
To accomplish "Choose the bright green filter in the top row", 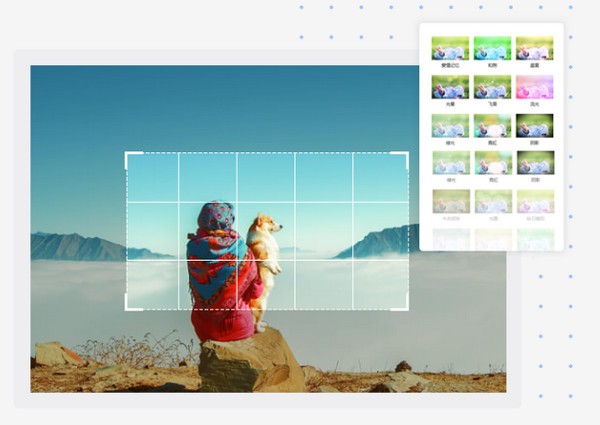I will (492, 48).
